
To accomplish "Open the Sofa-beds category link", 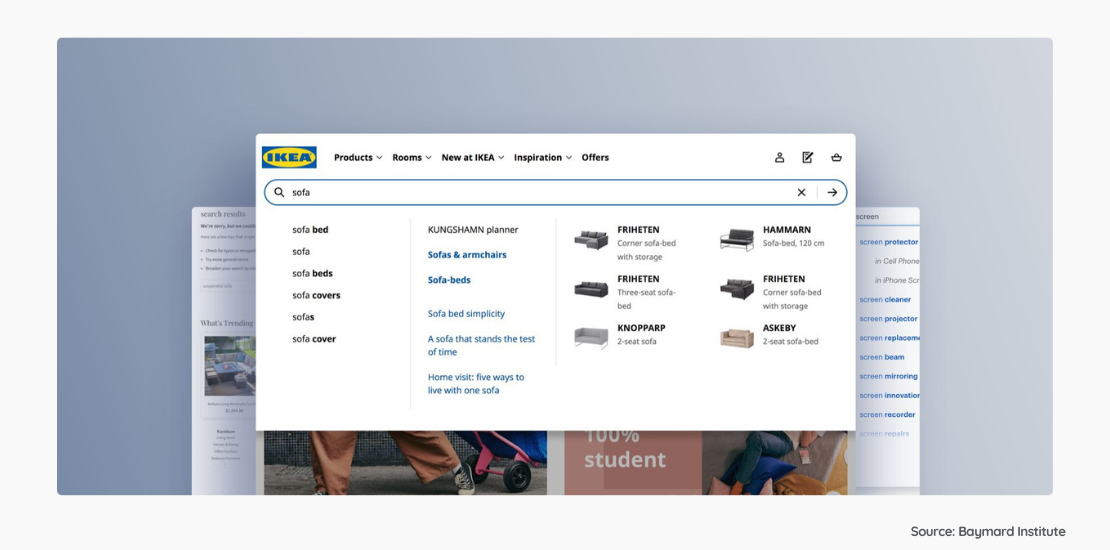I will pyautogui.click(x=449, y=280).
